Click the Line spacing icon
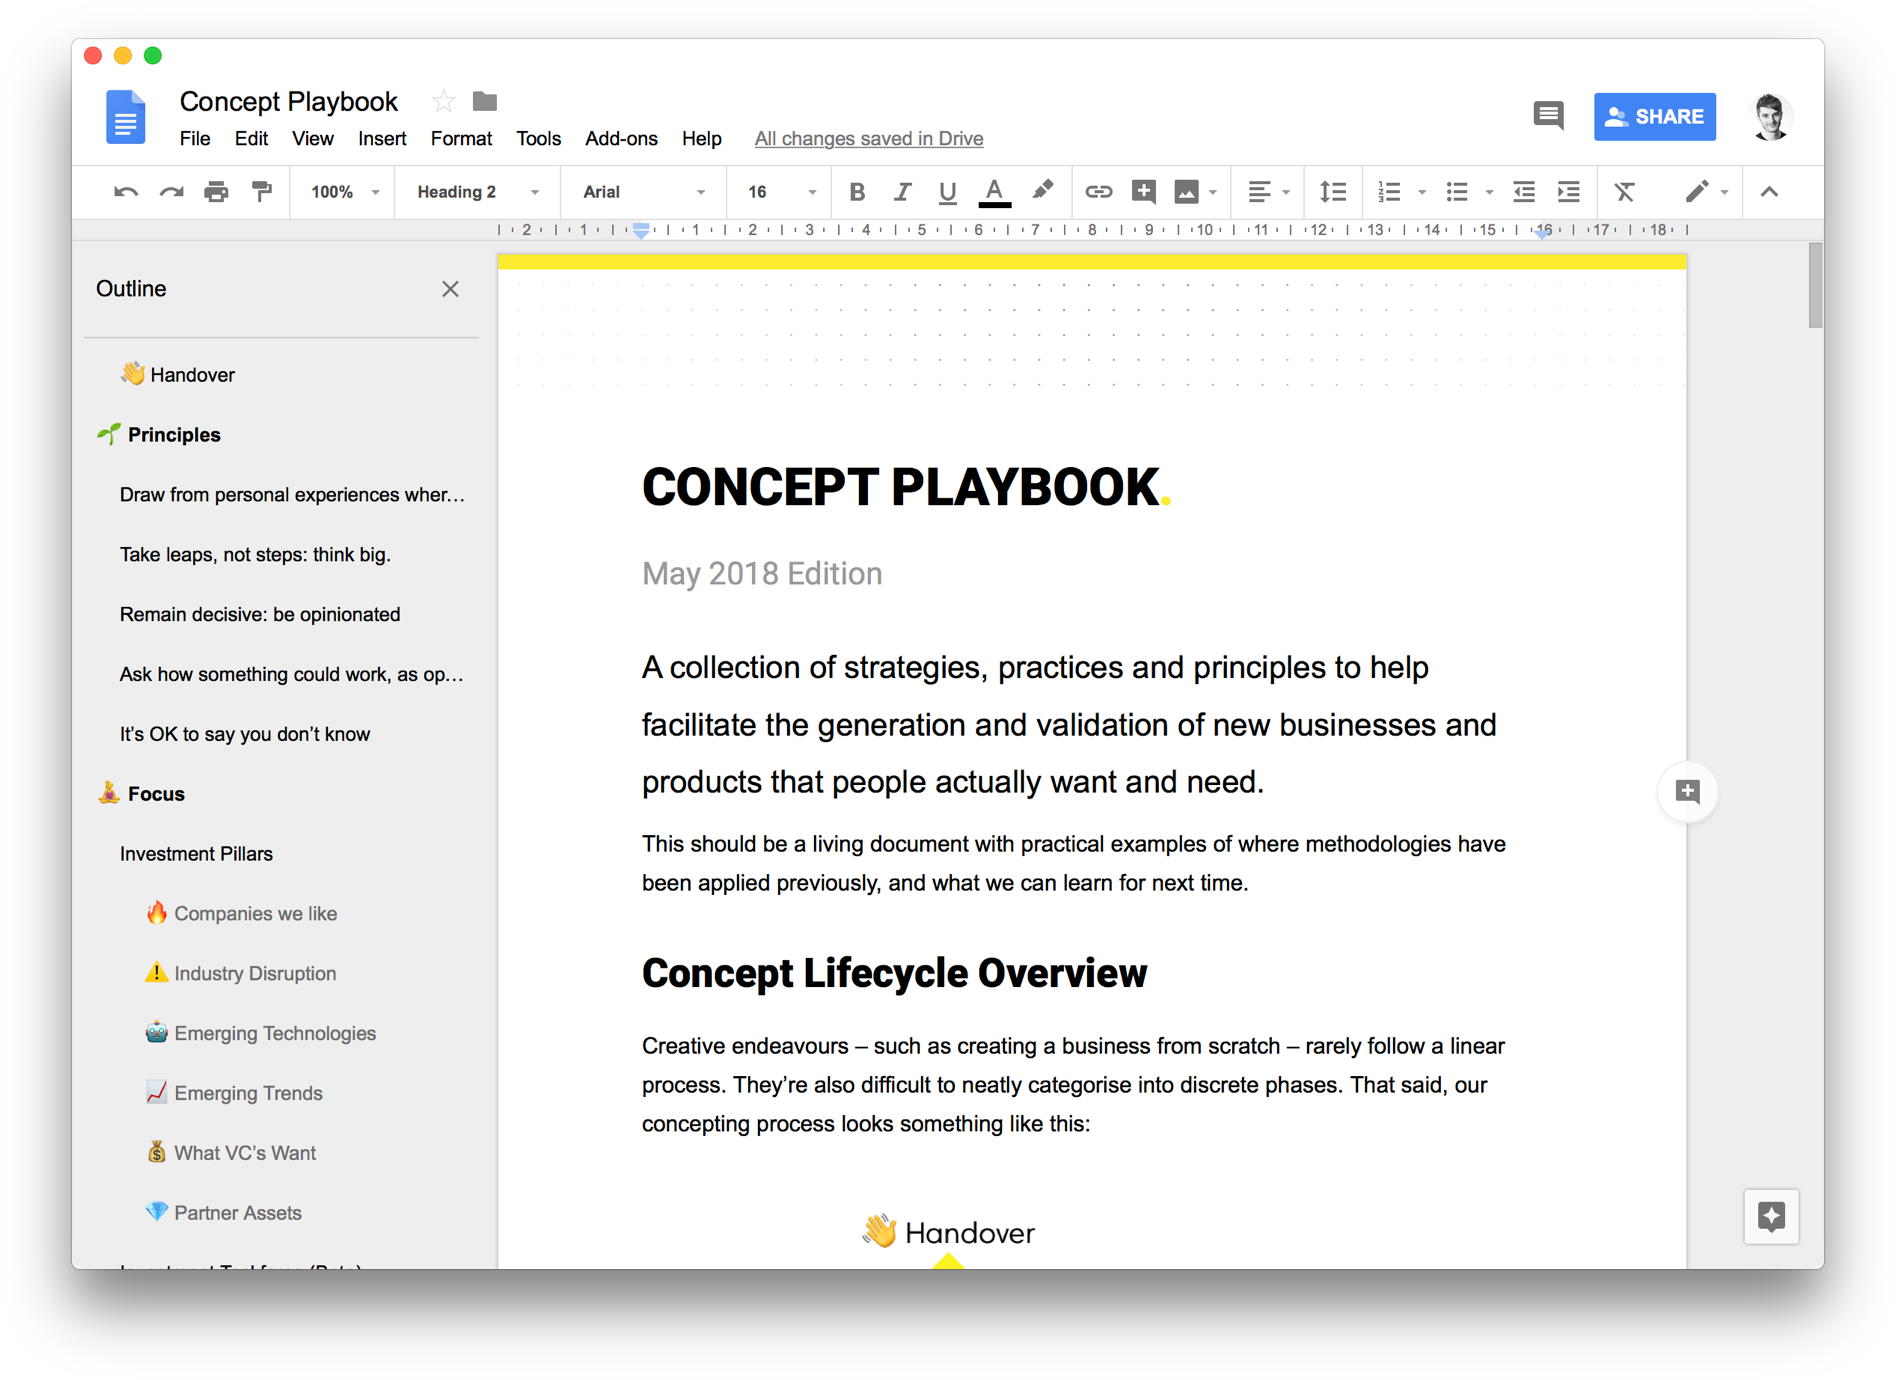1896x1380 pixels. click(1333, 192)
